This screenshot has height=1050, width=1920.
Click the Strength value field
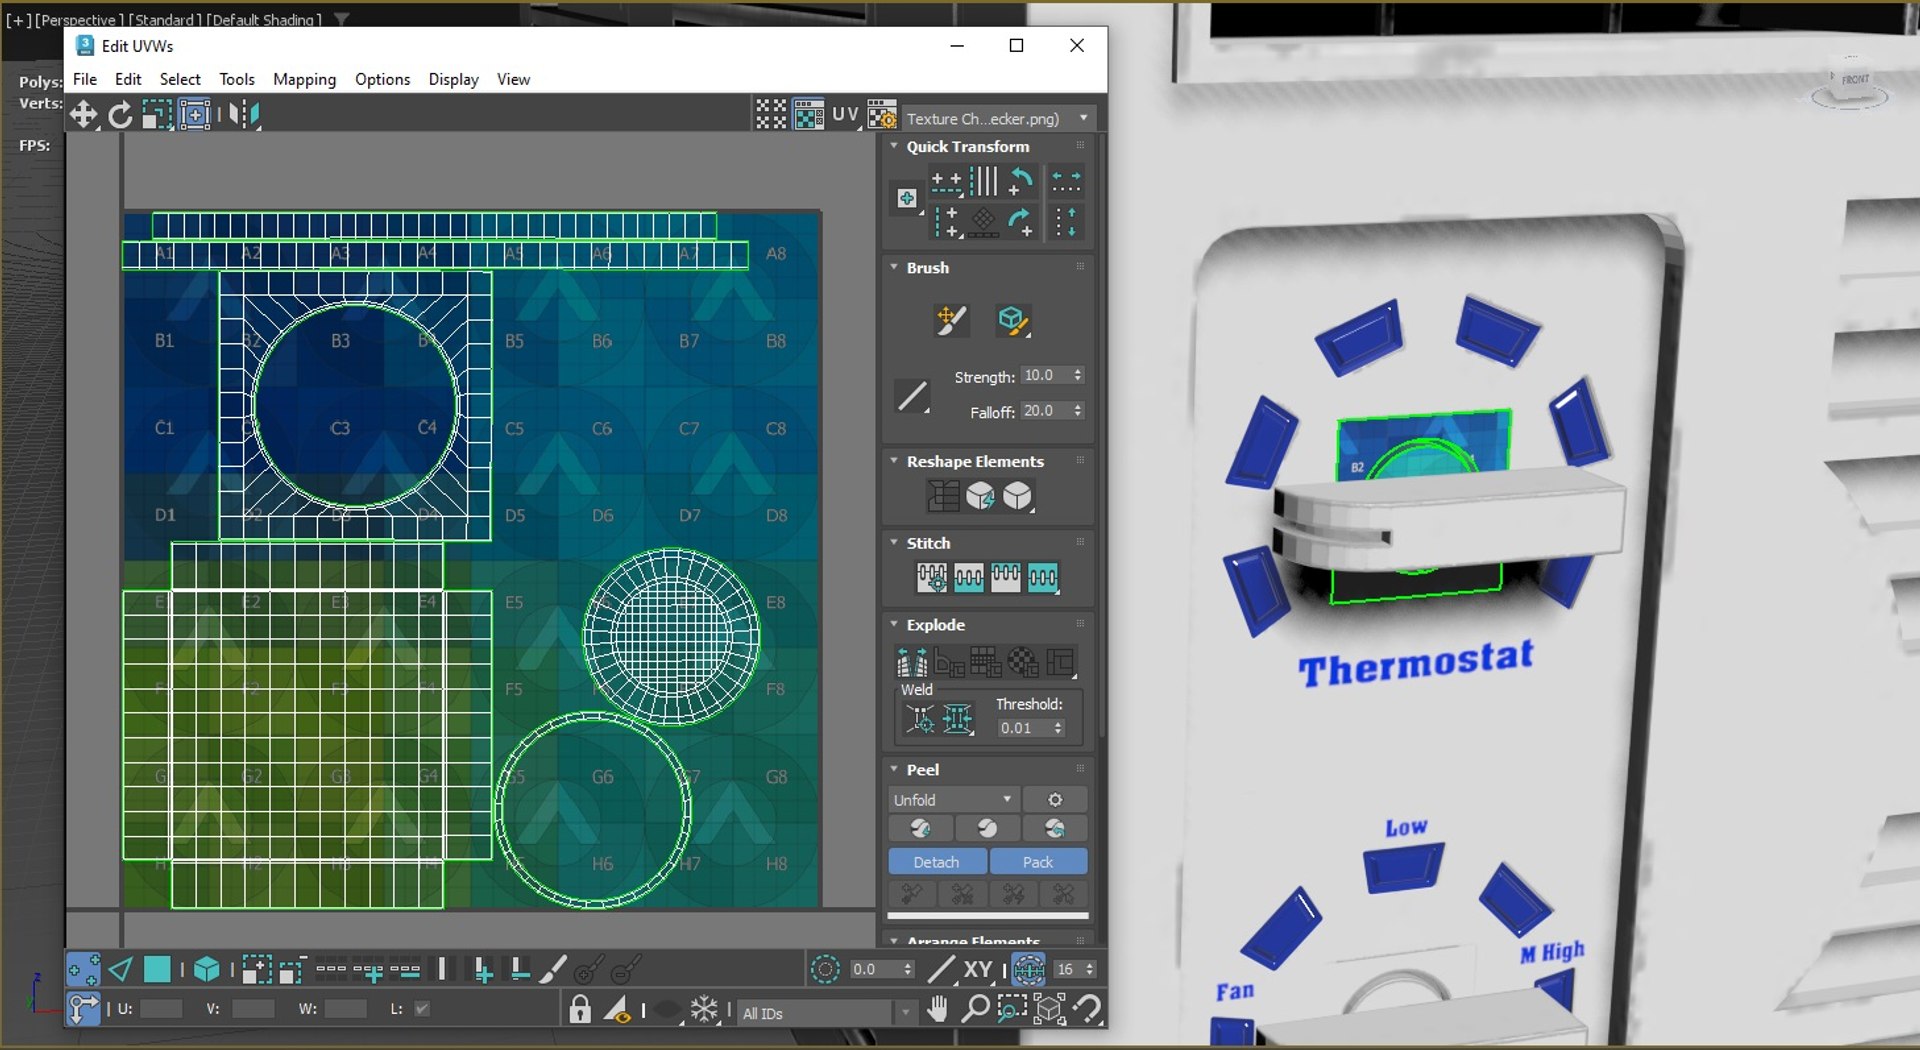click(1044, 376)
